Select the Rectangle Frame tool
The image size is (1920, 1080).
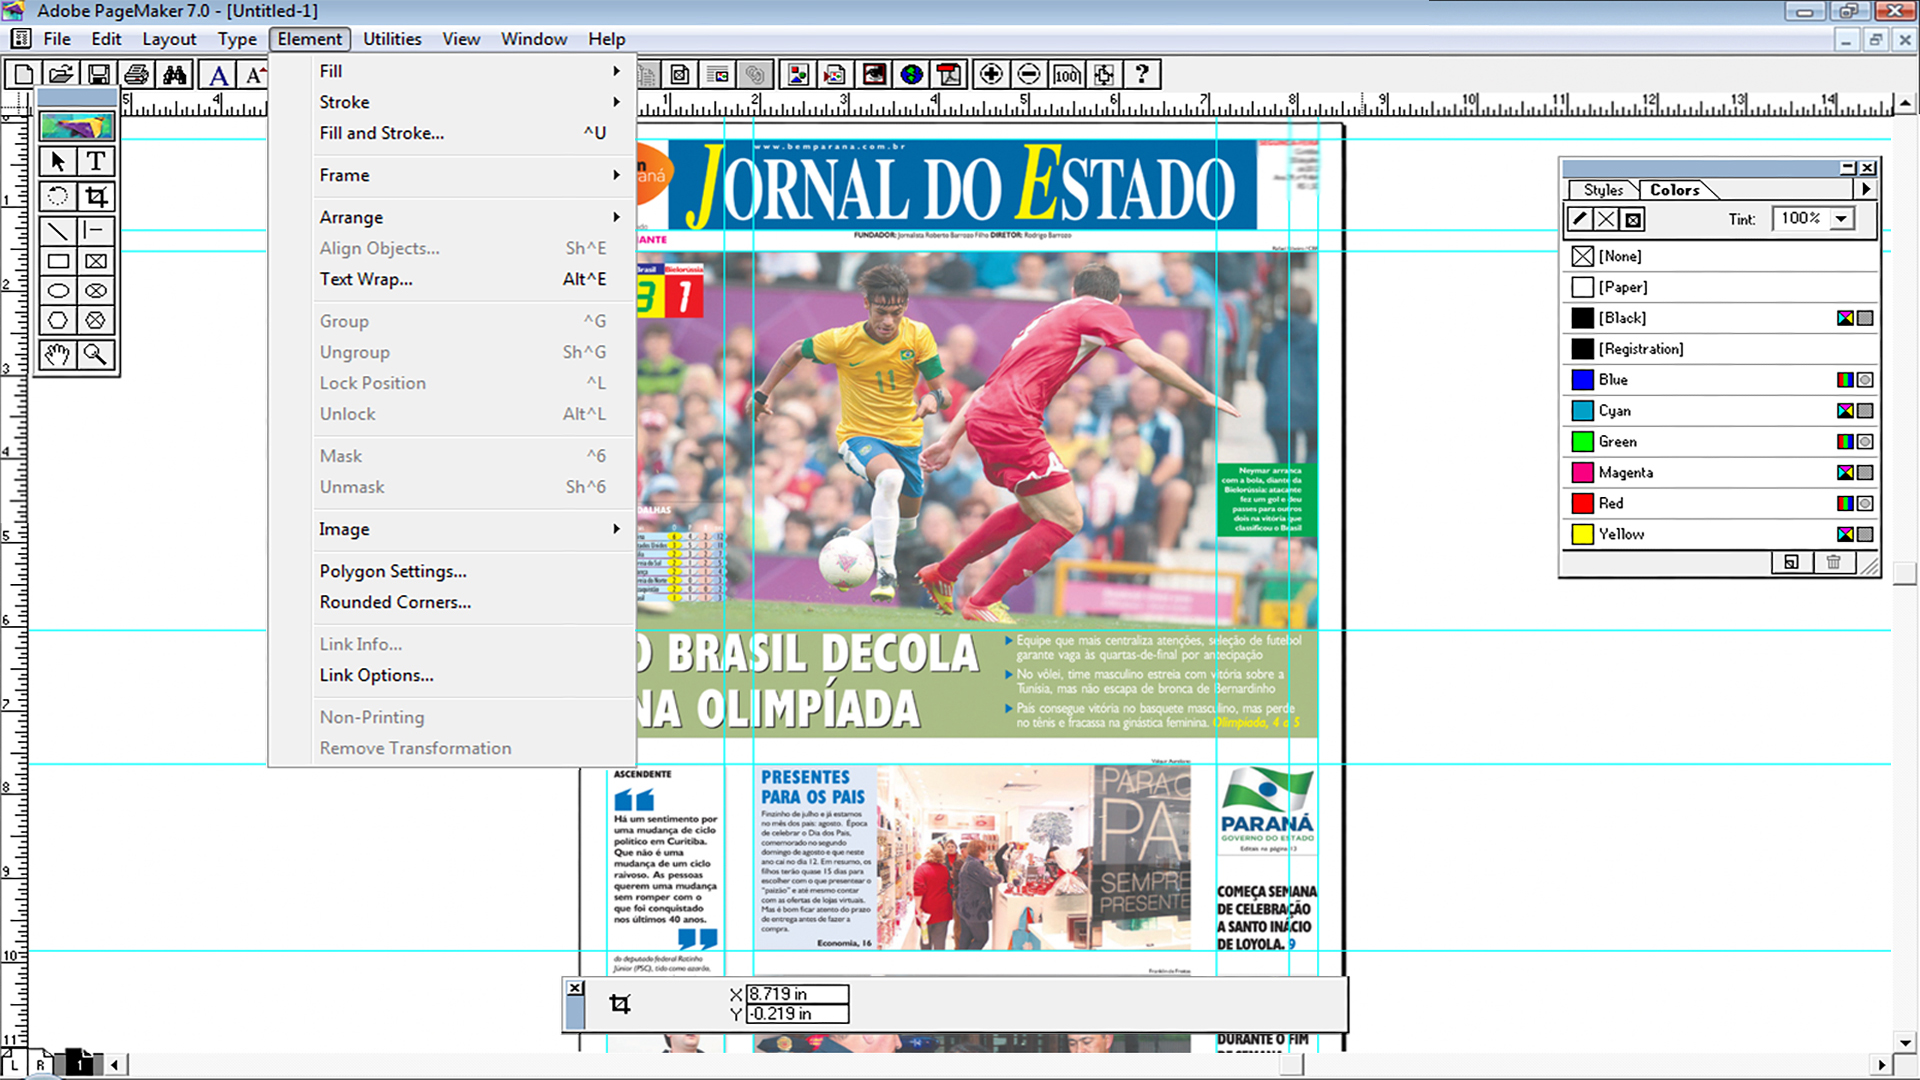(x=96, y=261)
